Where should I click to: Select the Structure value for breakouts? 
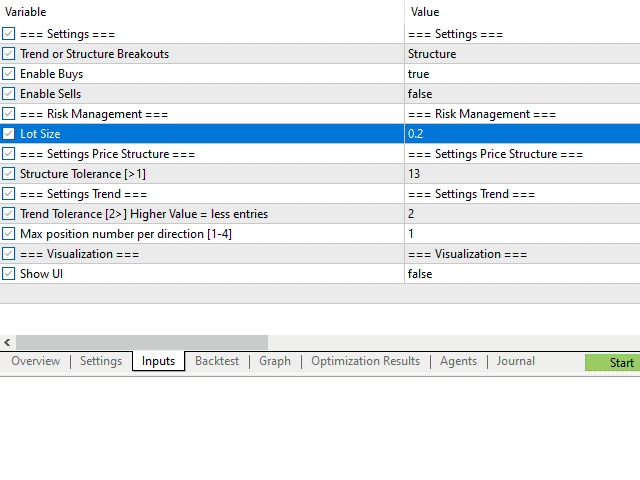[522, 53]
